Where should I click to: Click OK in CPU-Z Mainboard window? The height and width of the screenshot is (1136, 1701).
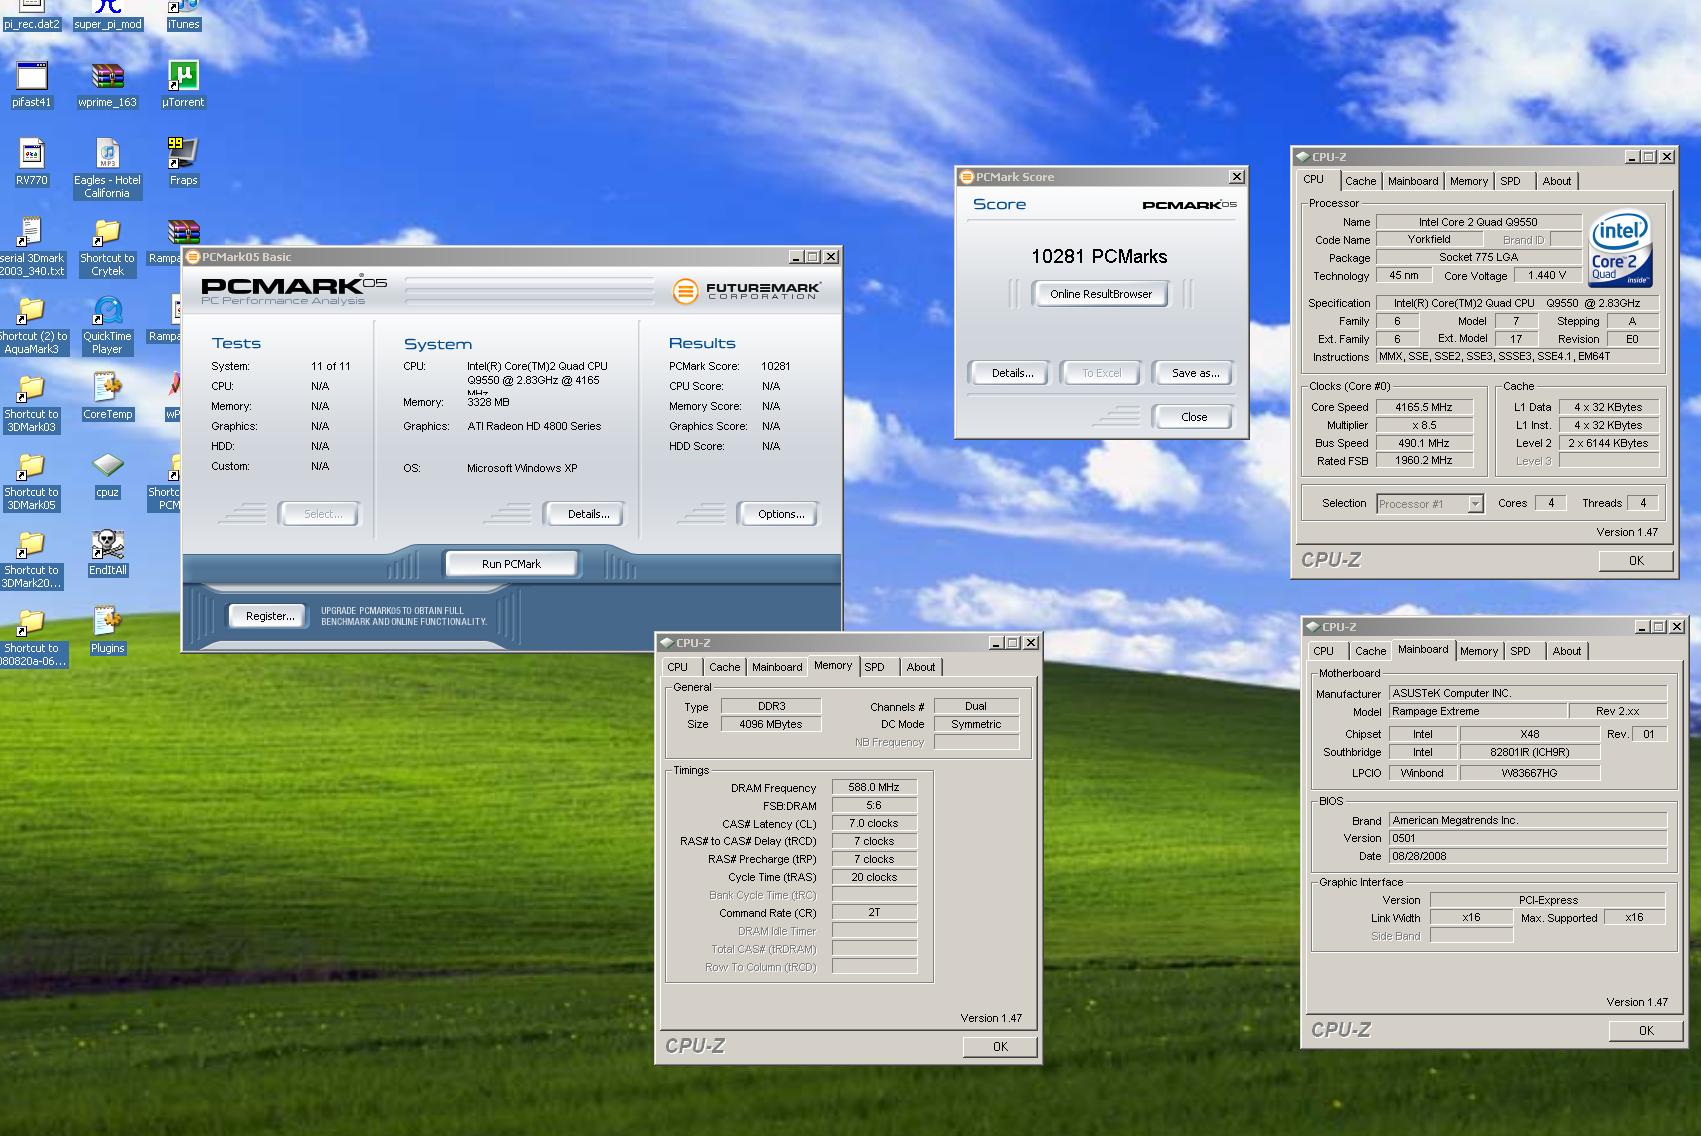click(x=1646, y=1031)
